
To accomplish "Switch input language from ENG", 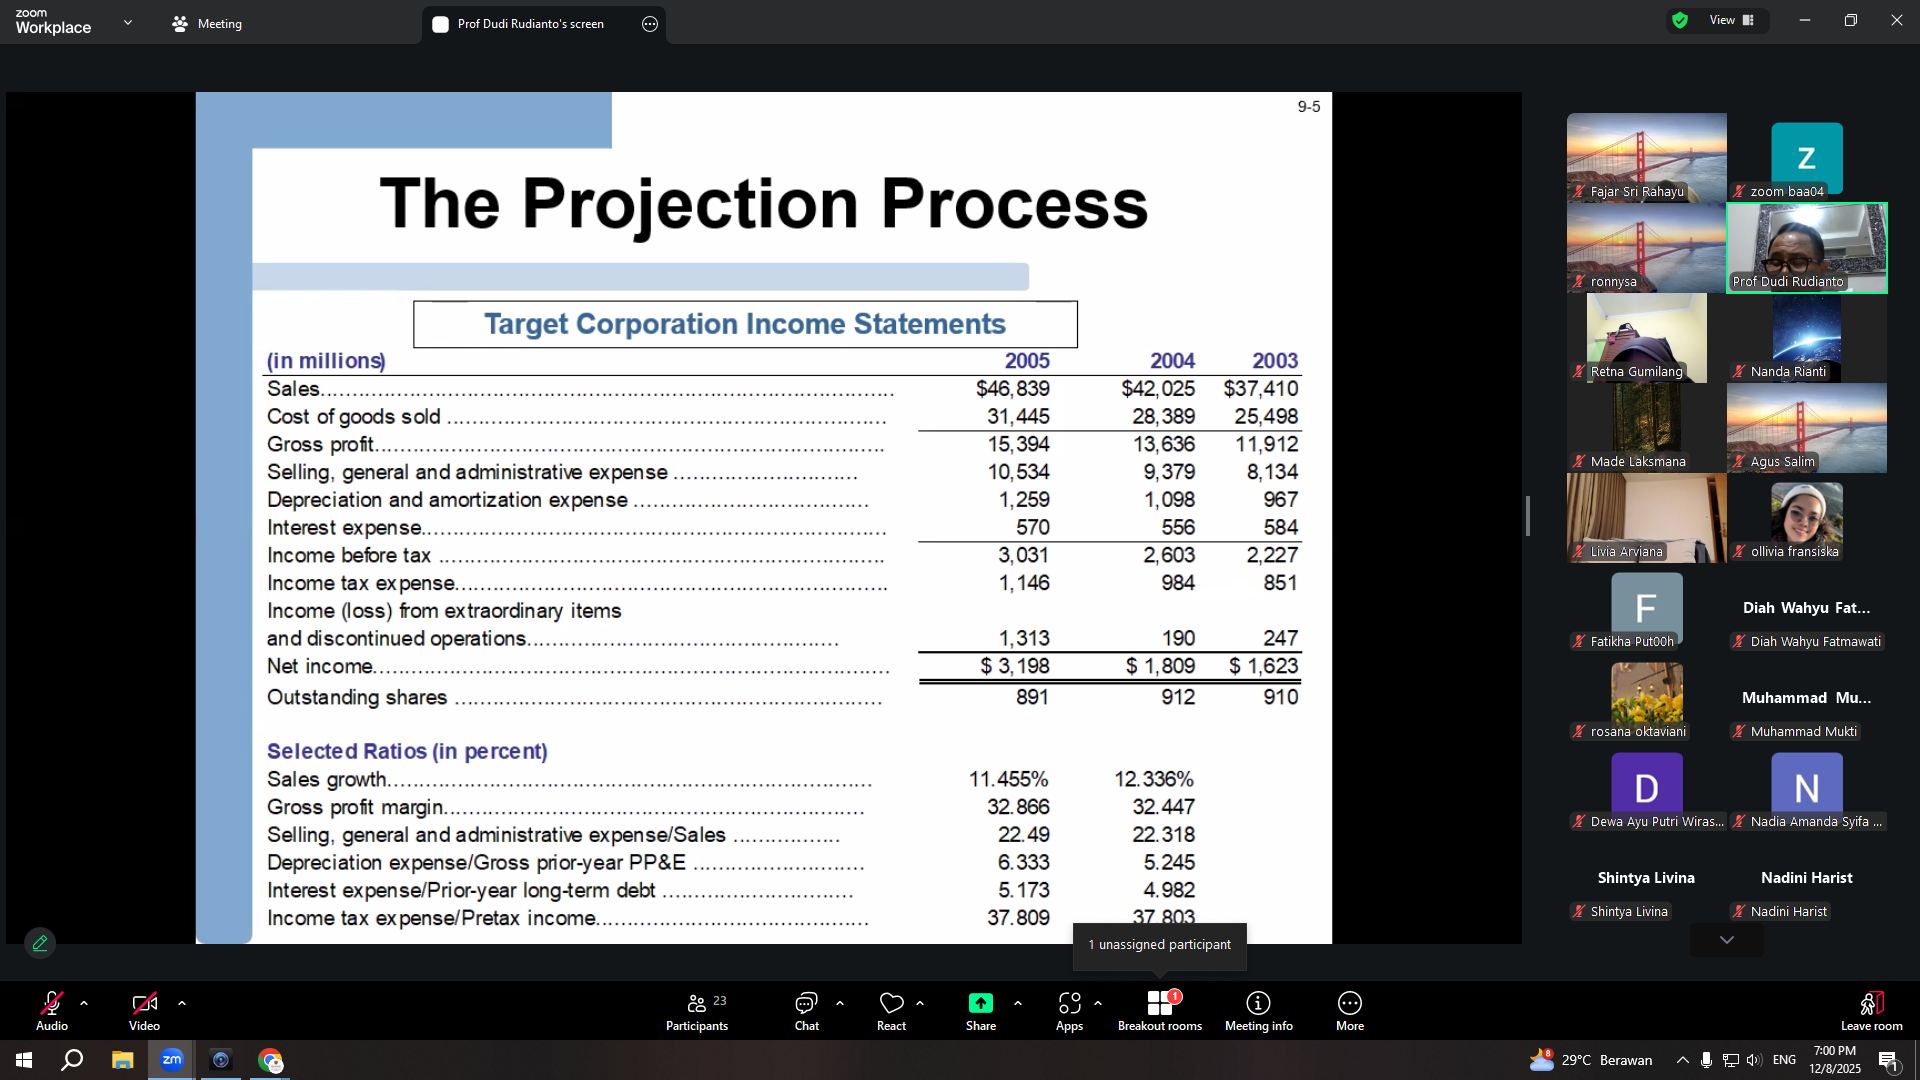I will [1785, 1060].
